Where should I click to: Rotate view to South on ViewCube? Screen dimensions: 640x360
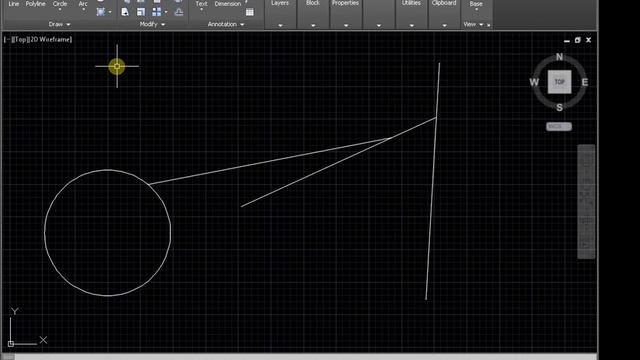tap(559, 107)
